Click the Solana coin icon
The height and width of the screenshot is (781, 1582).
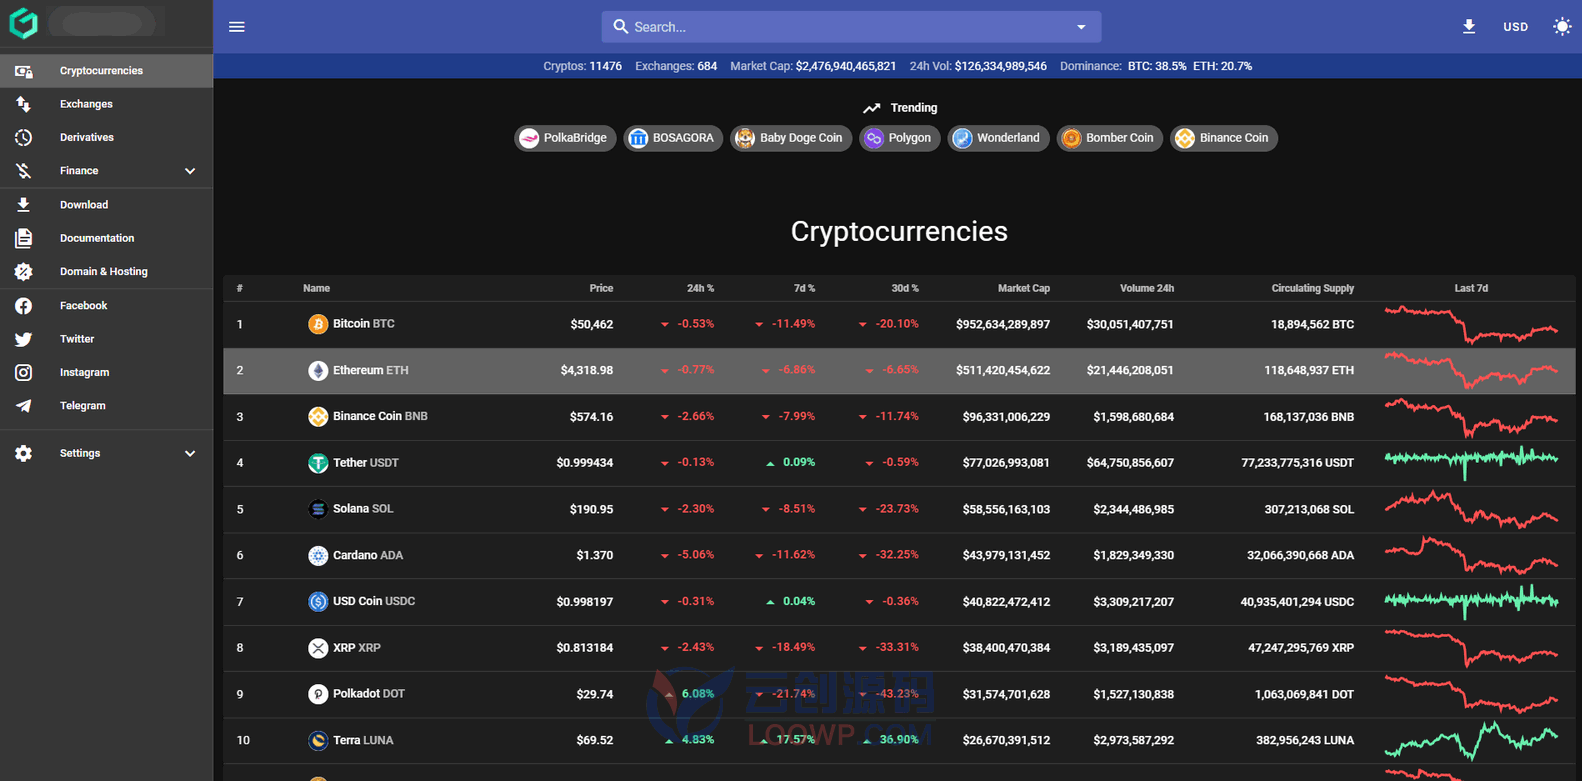[318, 509]
